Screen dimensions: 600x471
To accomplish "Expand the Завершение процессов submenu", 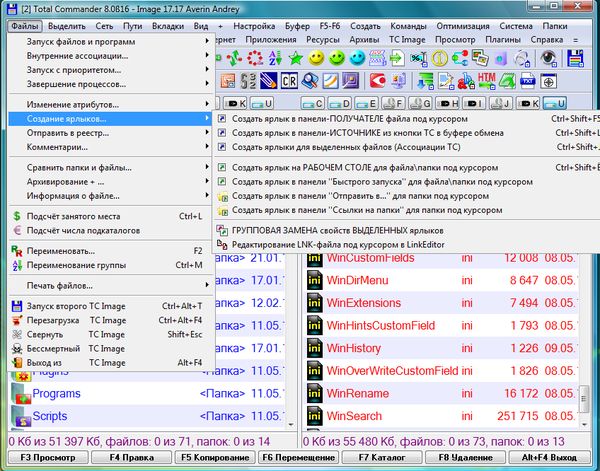I will [111, 84].
